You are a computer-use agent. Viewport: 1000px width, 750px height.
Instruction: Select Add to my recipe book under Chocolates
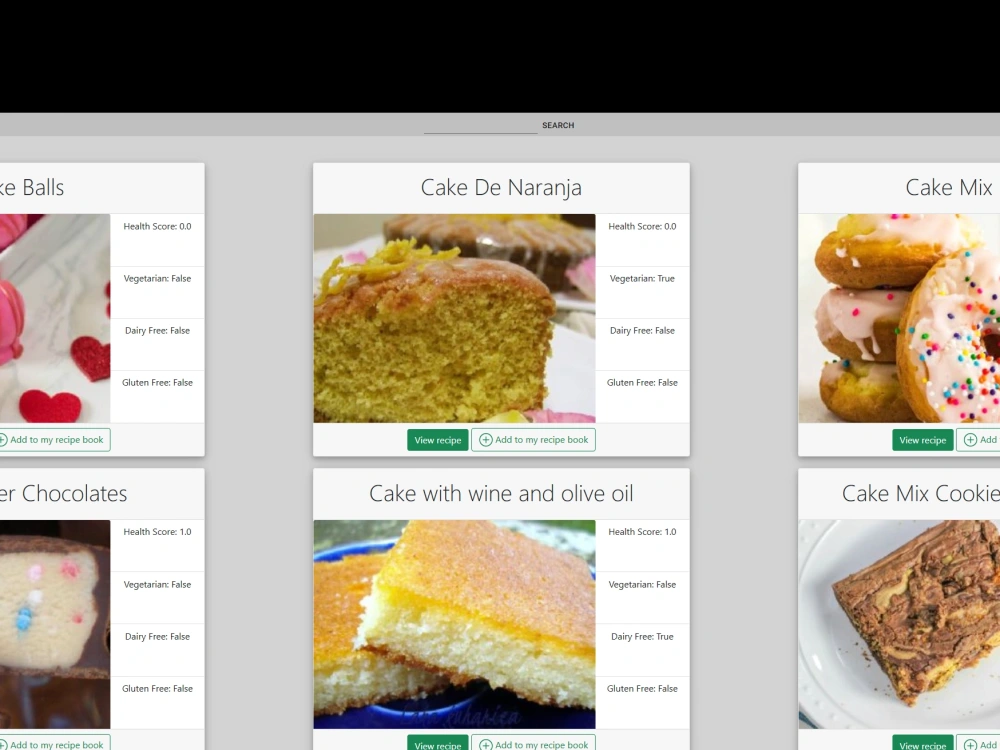[x=55, y=744]
